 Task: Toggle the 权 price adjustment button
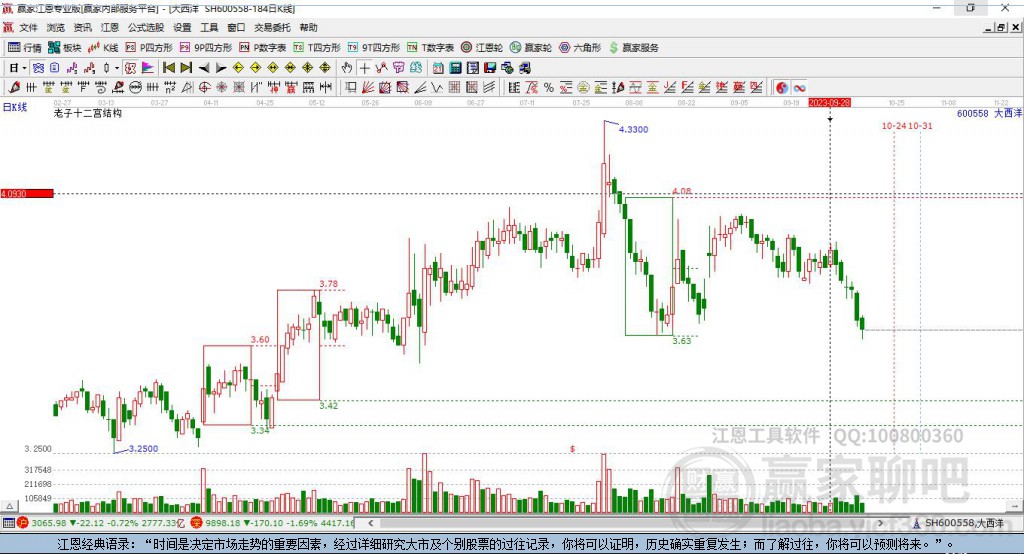coord(131,68)
